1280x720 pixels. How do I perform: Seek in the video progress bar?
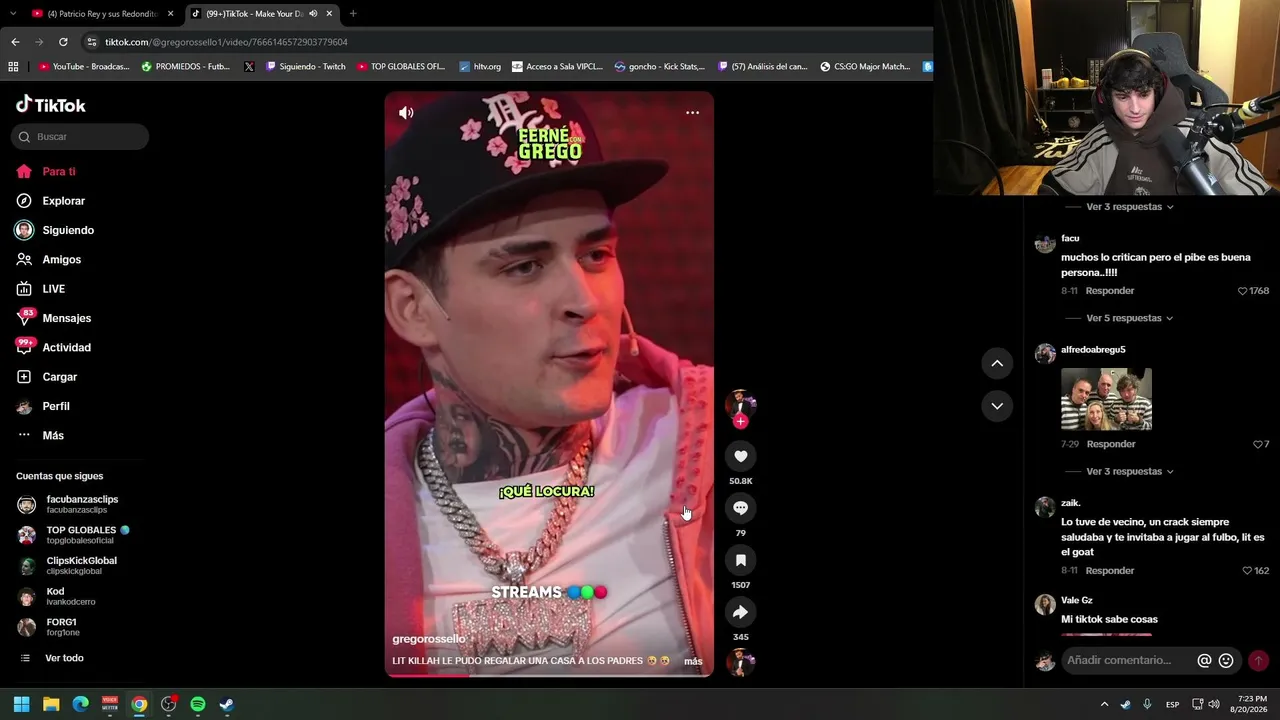click(549, 675)
